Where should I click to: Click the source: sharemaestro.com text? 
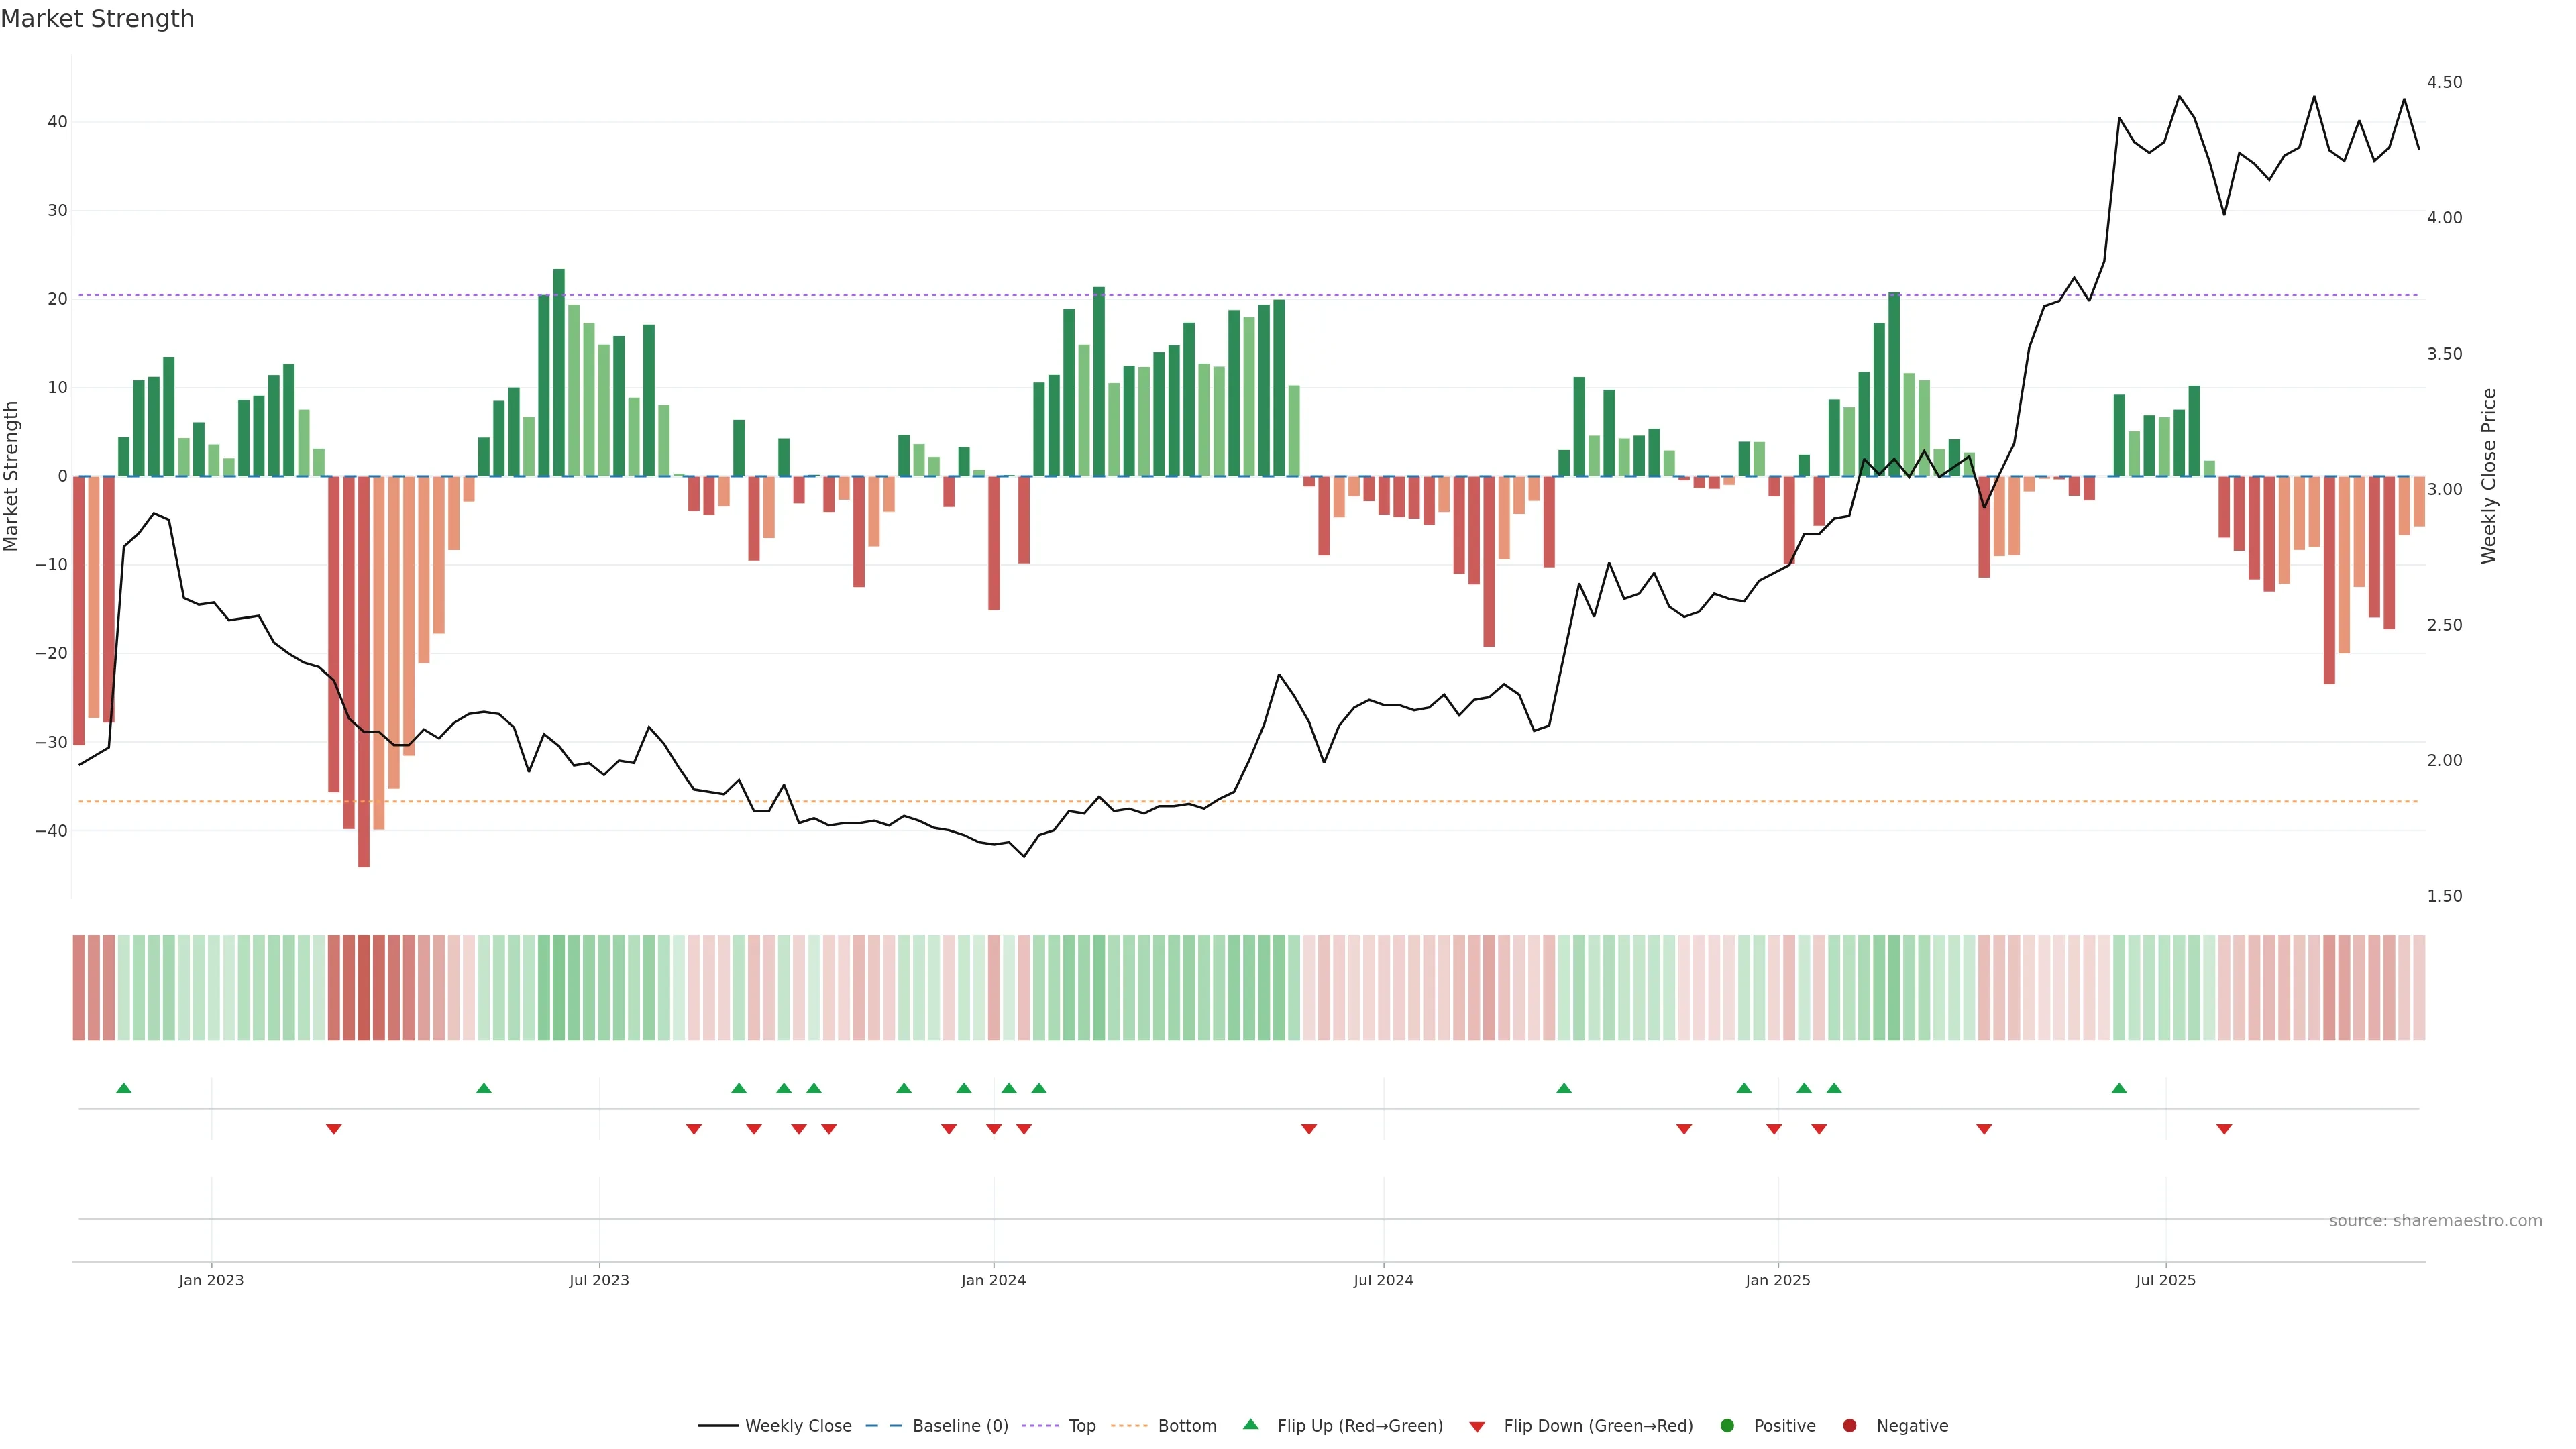click(2435, 1220)
